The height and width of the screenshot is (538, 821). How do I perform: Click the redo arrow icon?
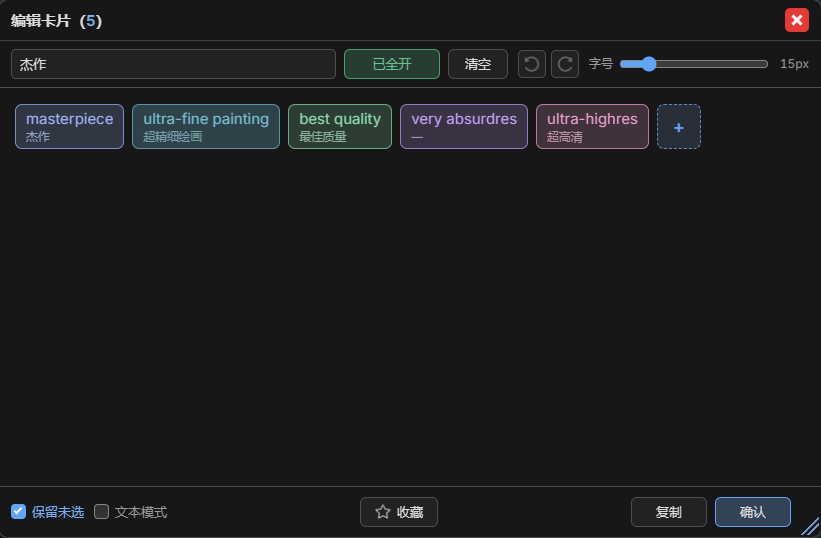click(565, 64)
